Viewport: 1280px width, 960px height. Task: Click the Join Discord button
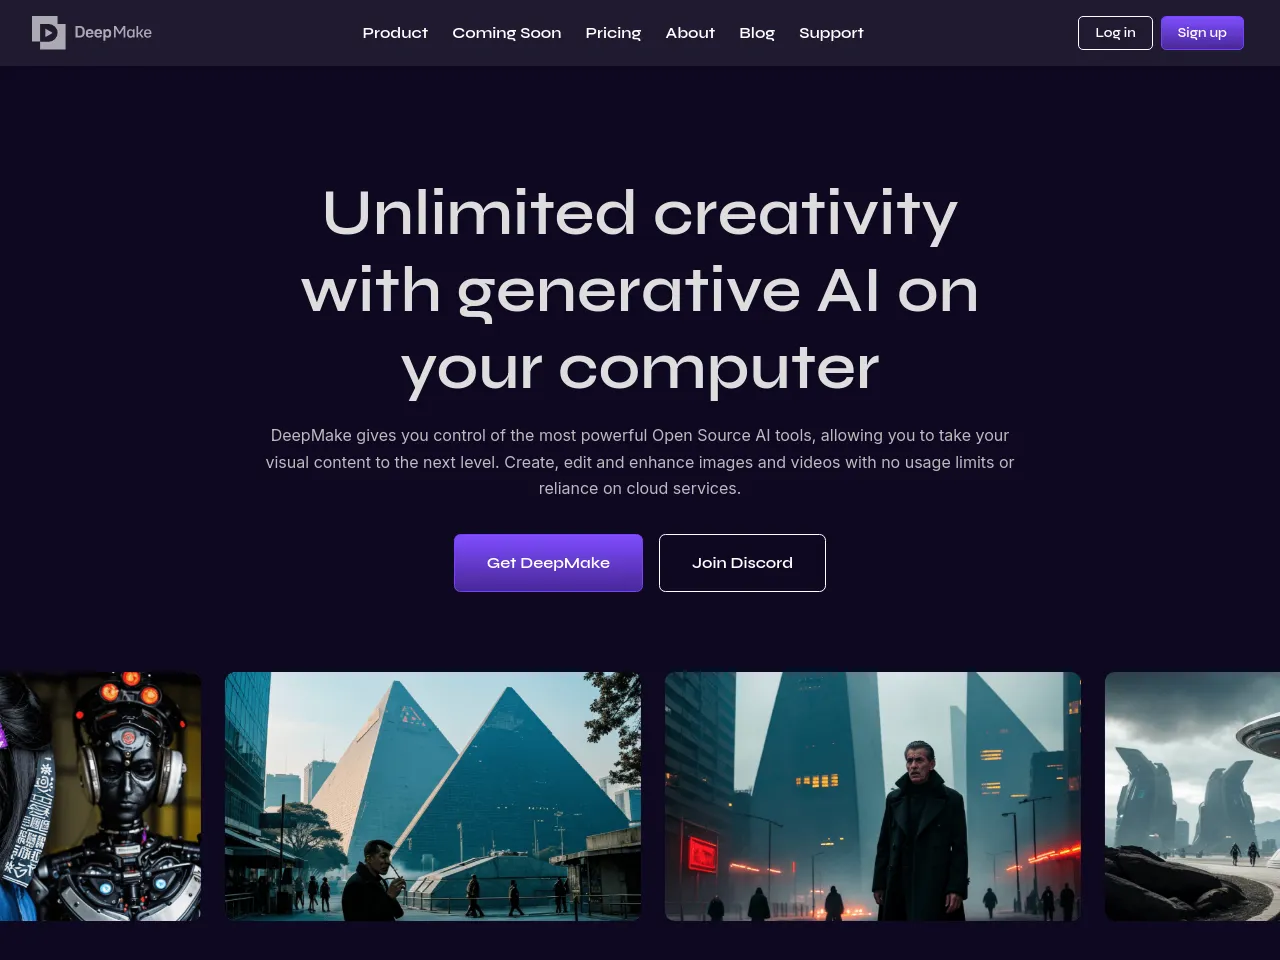pos(742,563)
